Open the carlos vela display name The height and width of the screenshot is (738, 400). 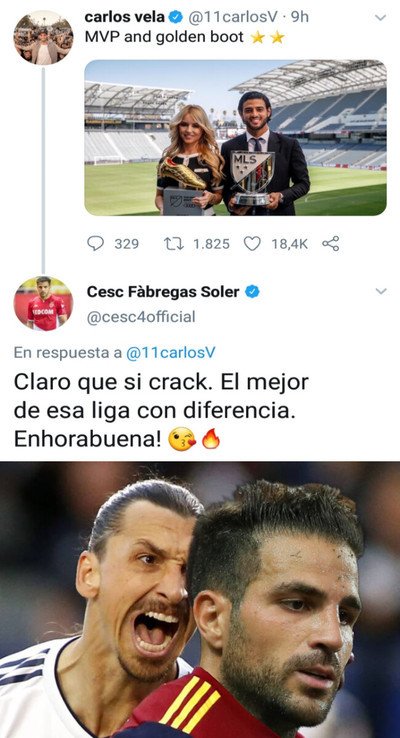tap(125, 17)
